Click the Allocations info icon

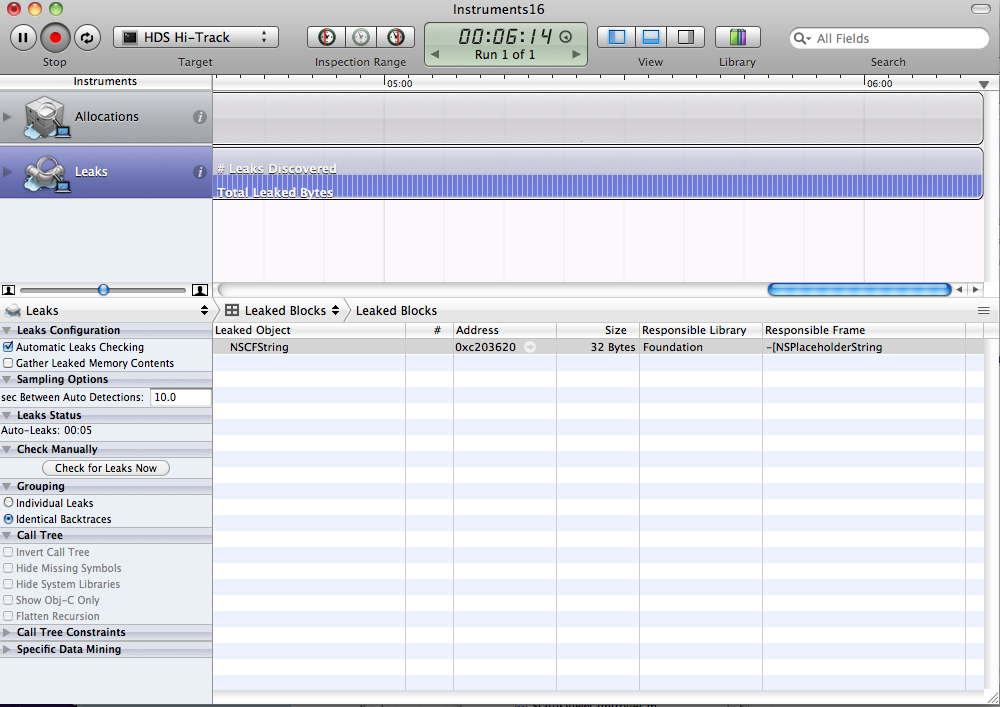click(x=199, y=117)
